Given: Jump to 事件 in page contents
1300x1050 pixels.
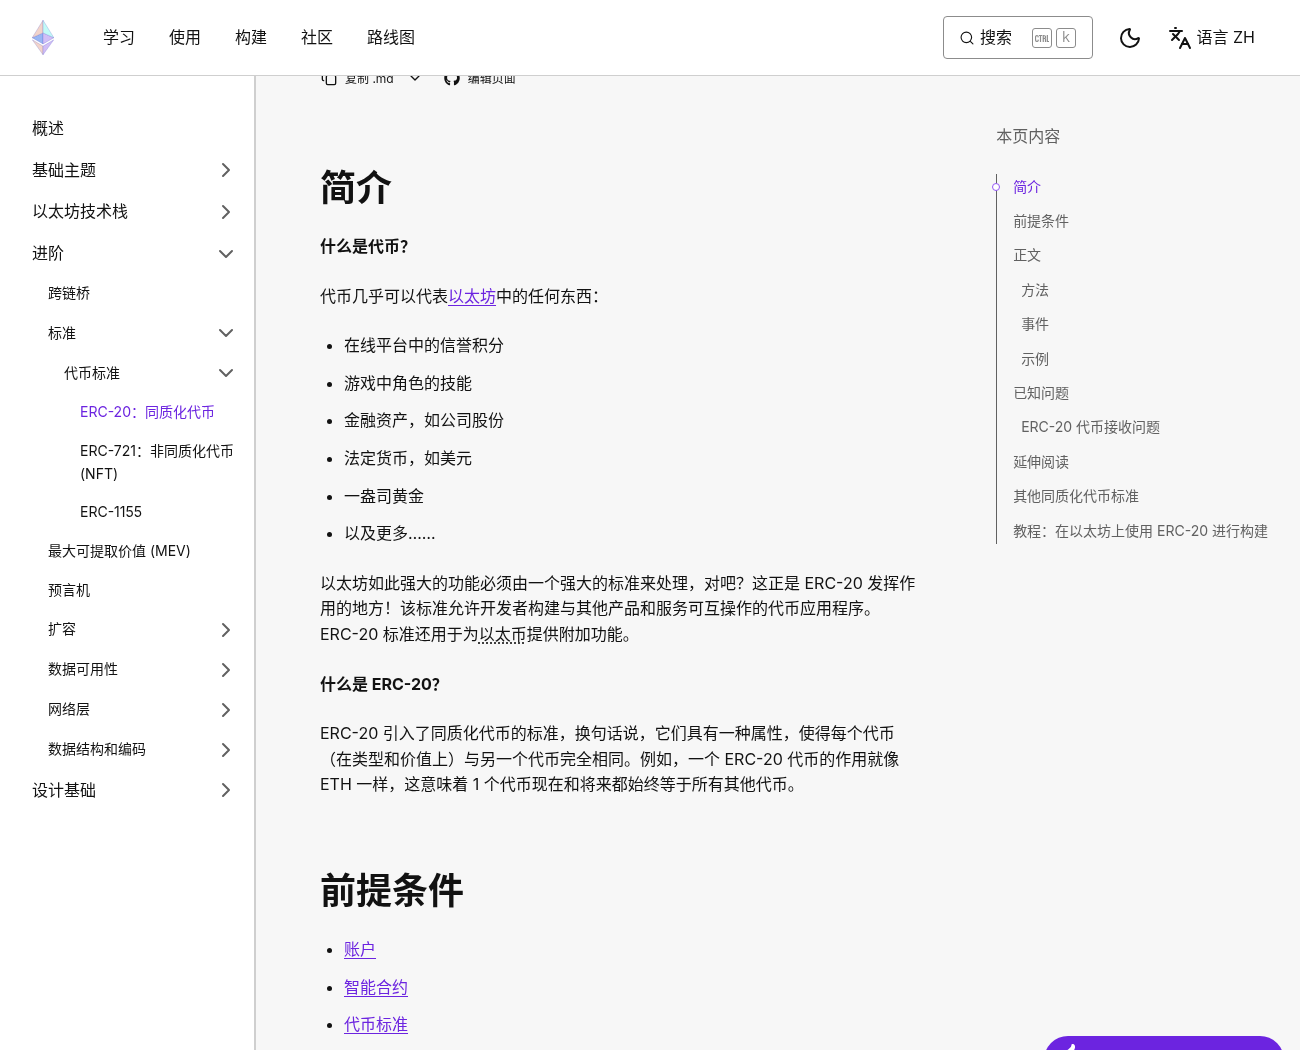Looking at the screenshot, I should point(1035,324).
